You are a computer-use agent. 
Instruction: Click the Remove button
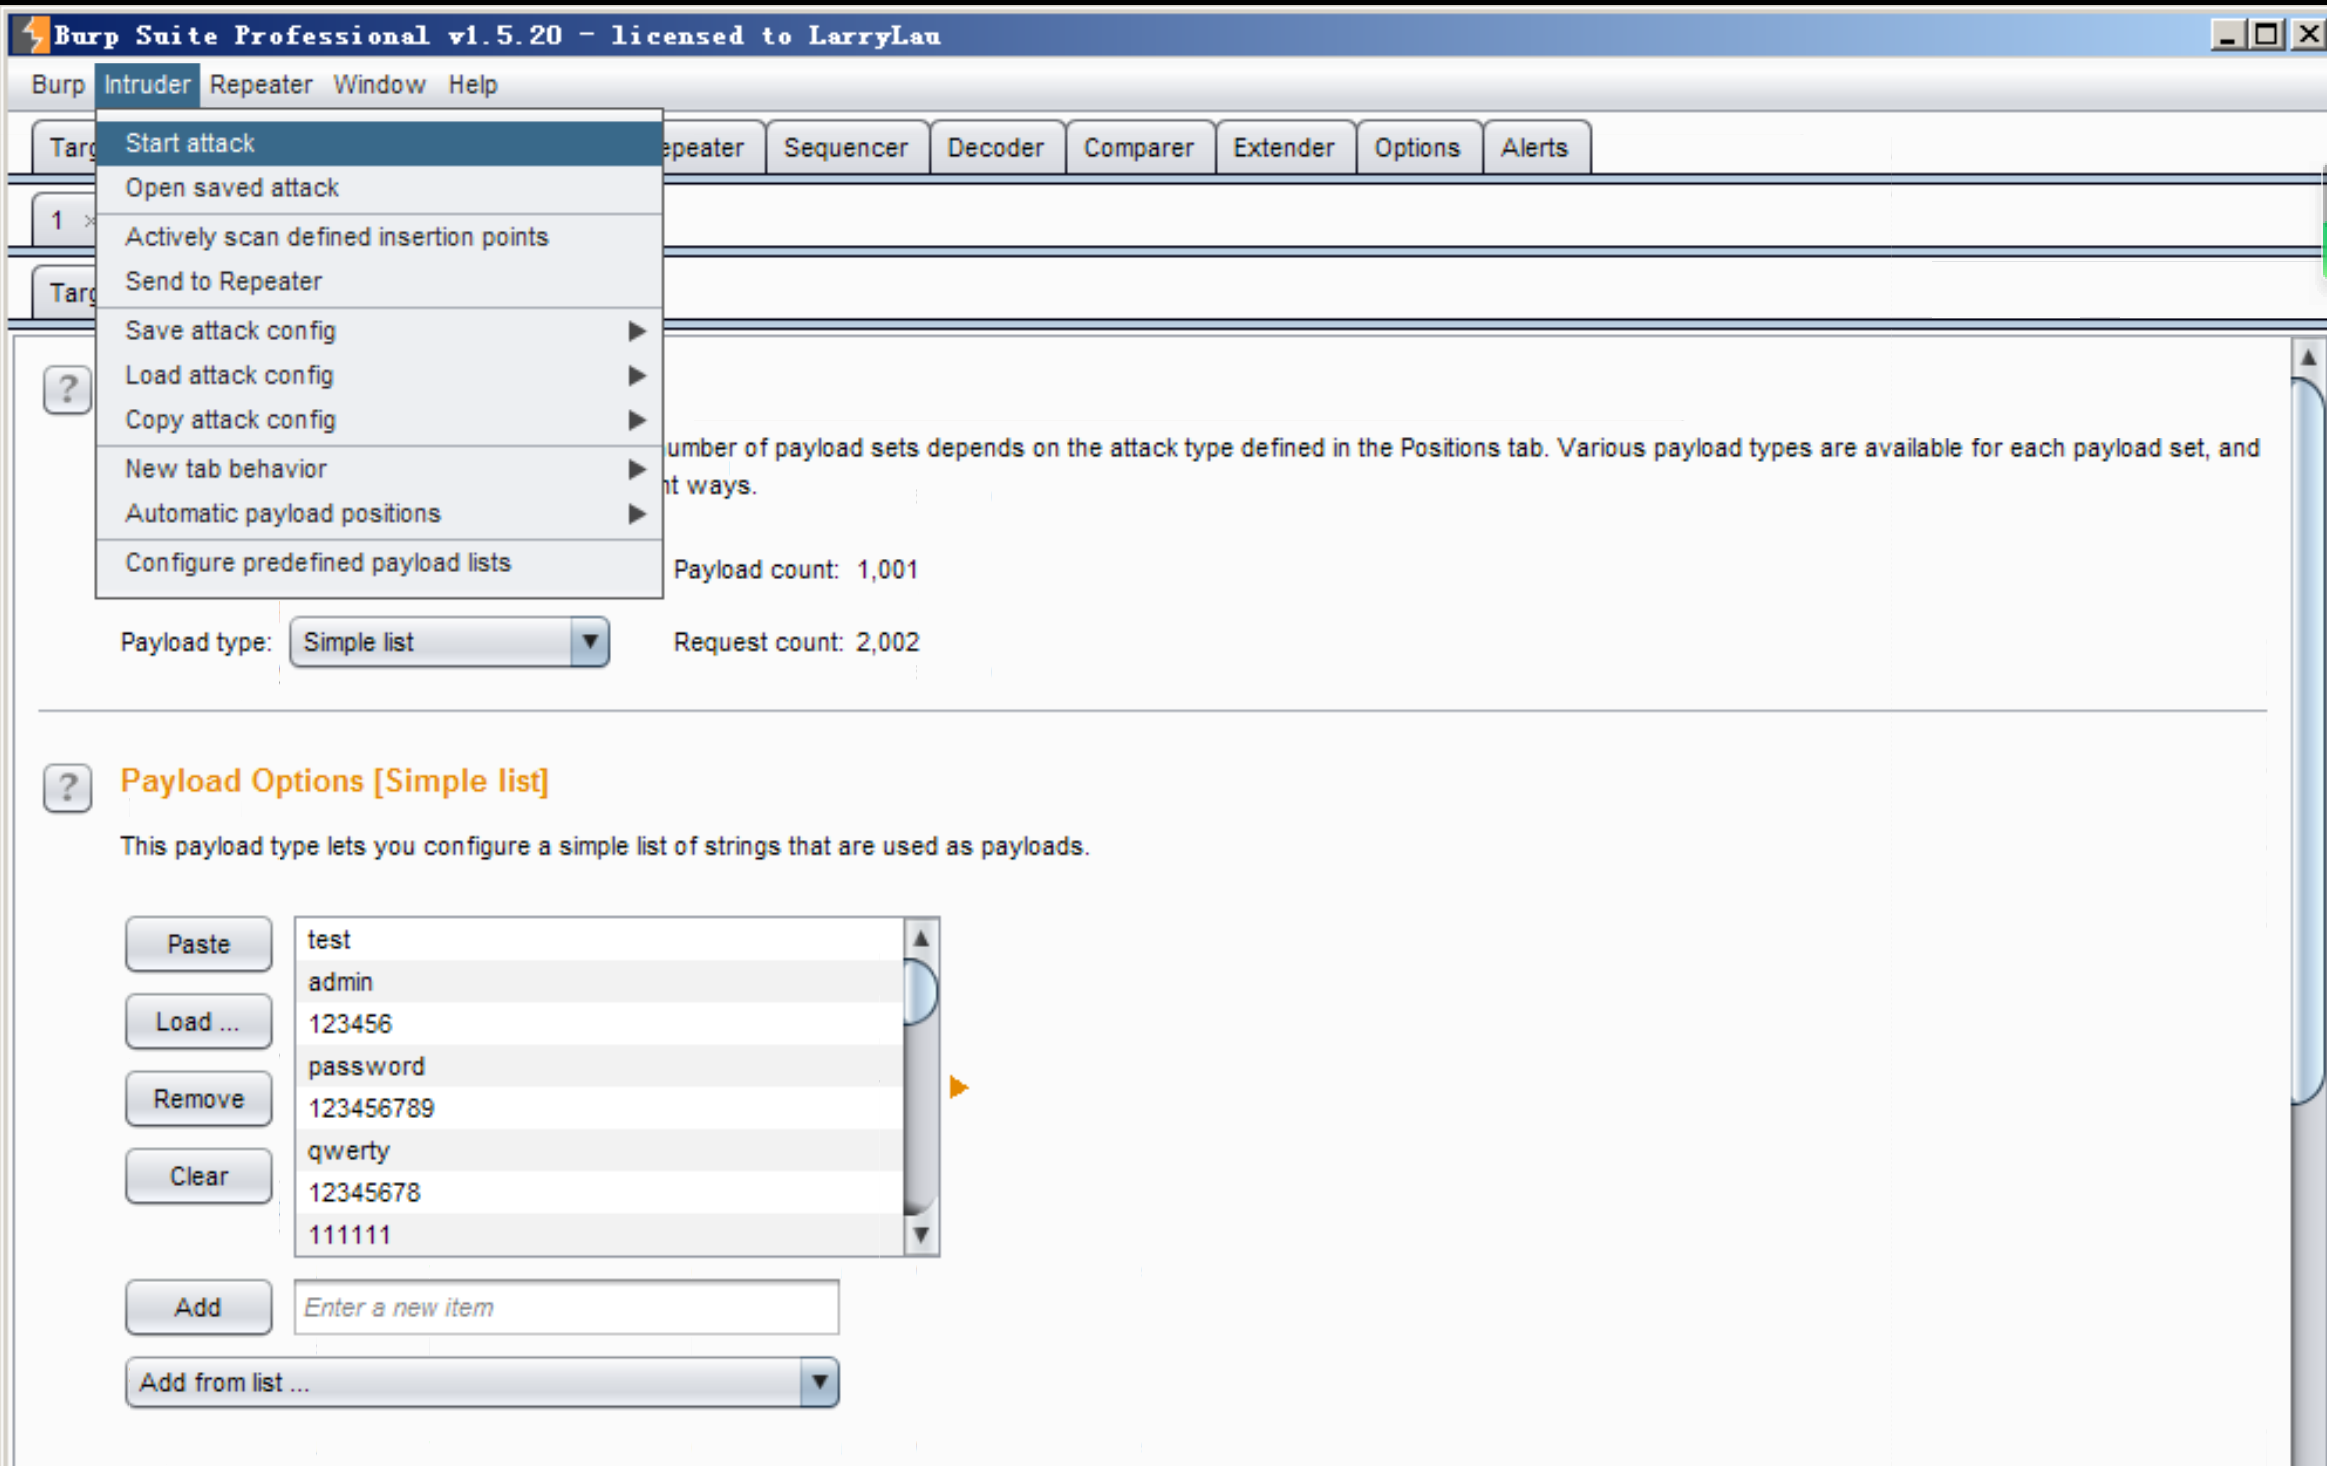[x=198, y=1099]
